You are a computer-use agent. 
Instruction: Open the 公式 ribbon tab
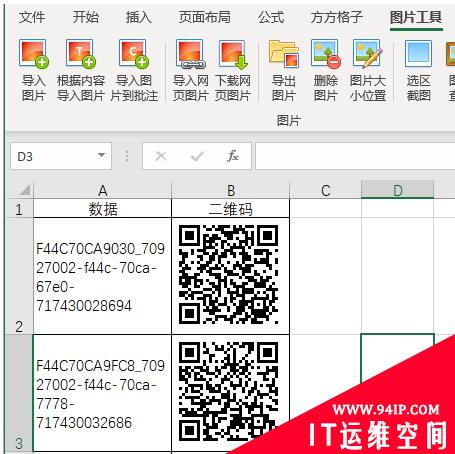point(271,17)
